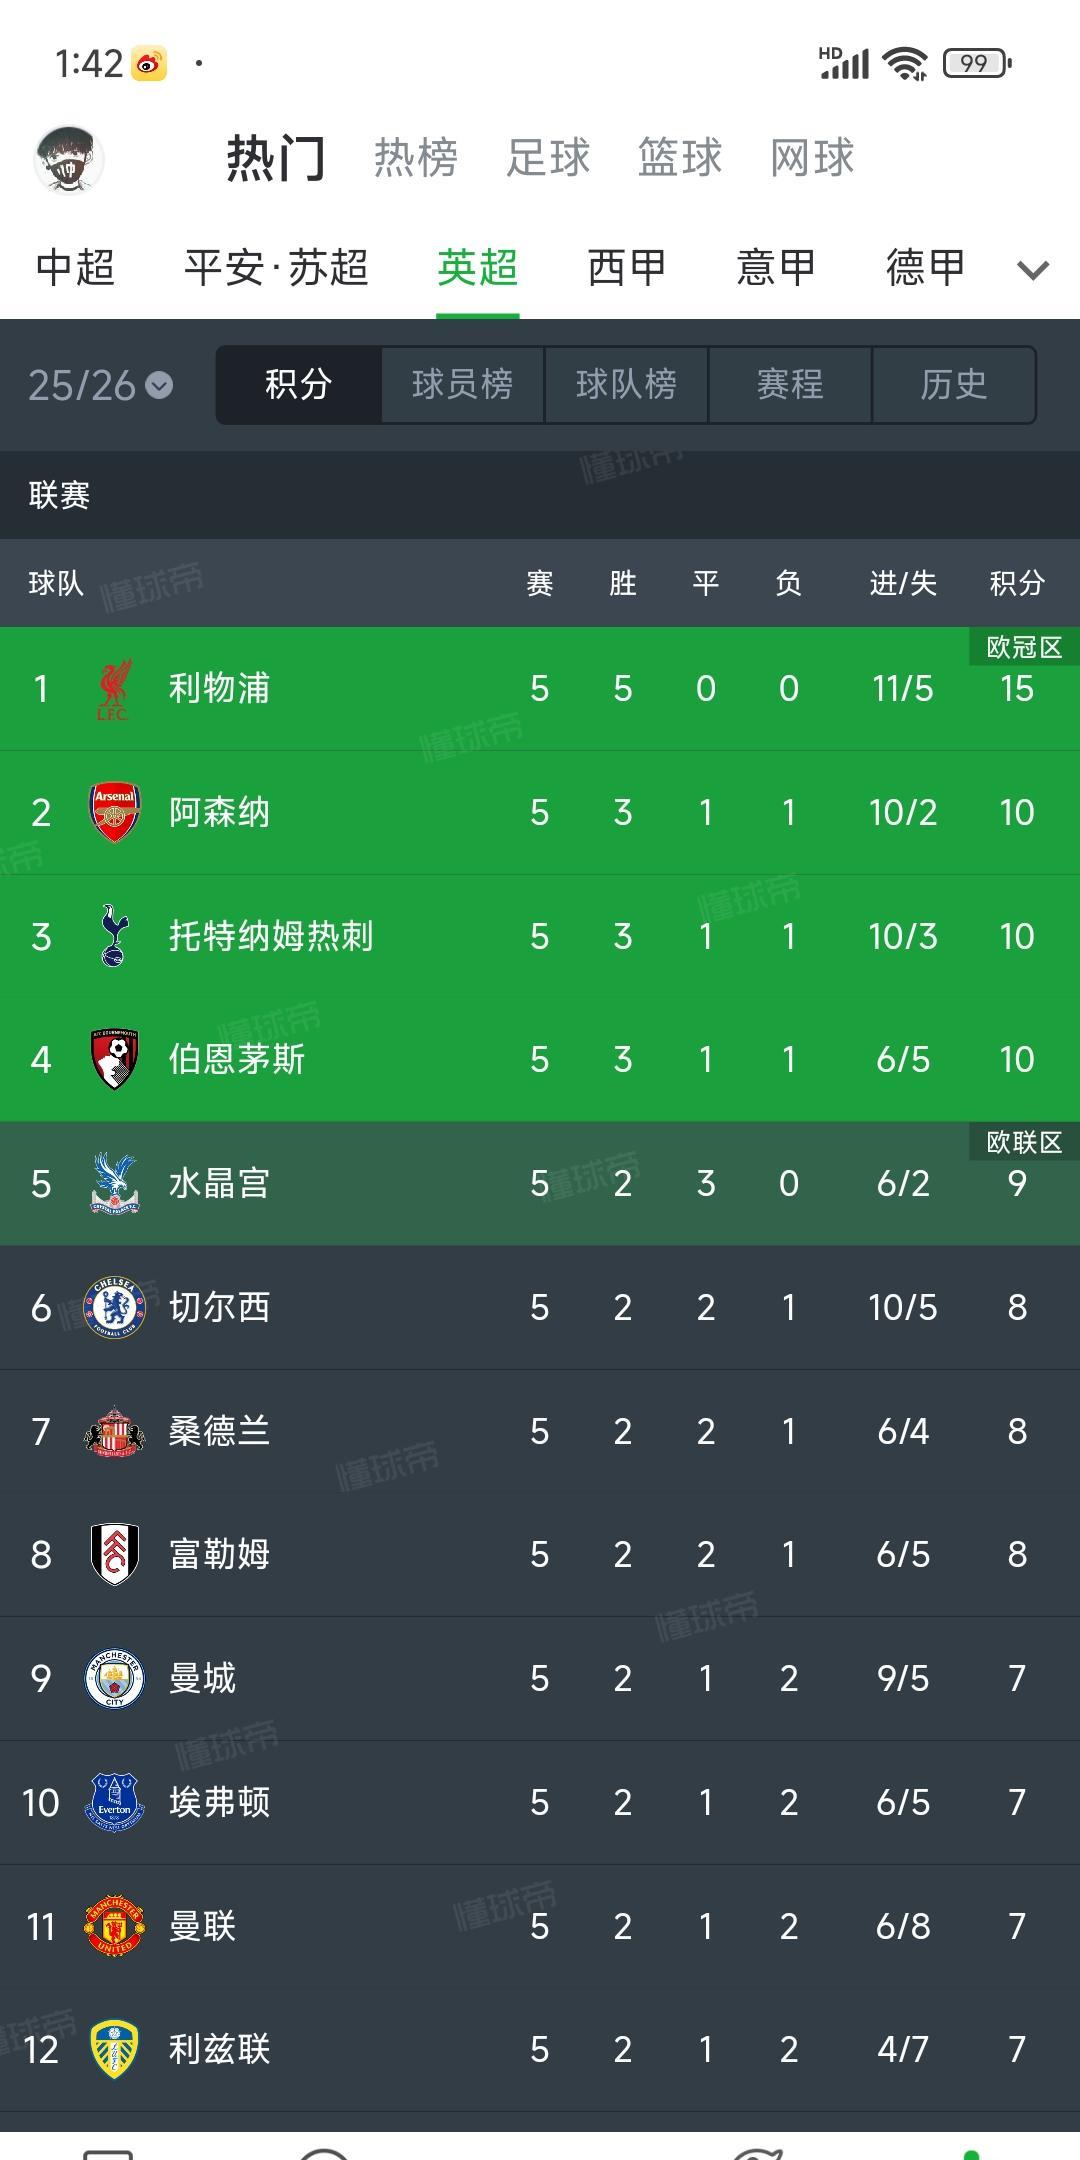
Task: Tap the Everton club badge
Action: (x=114, y=1802)
